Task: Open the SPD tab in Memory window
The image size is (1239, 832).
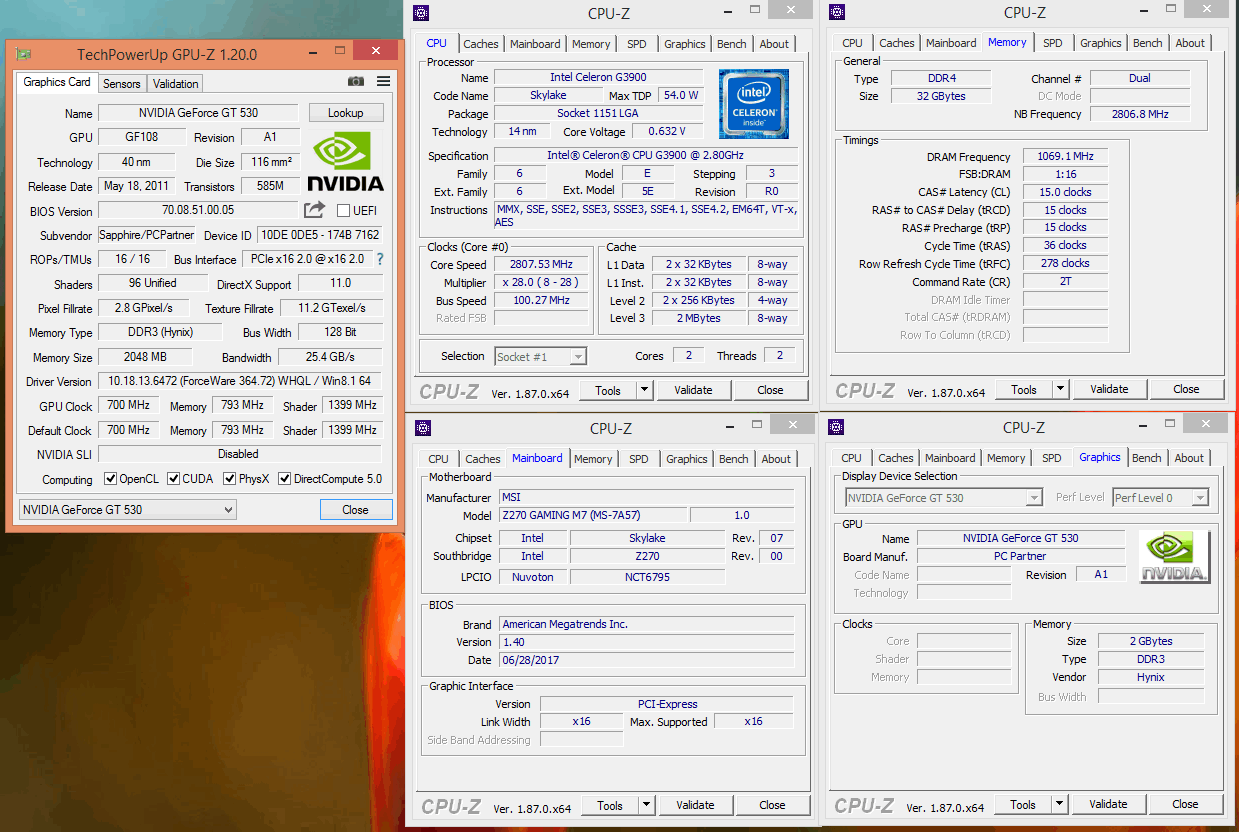Action: (1053, 43)
